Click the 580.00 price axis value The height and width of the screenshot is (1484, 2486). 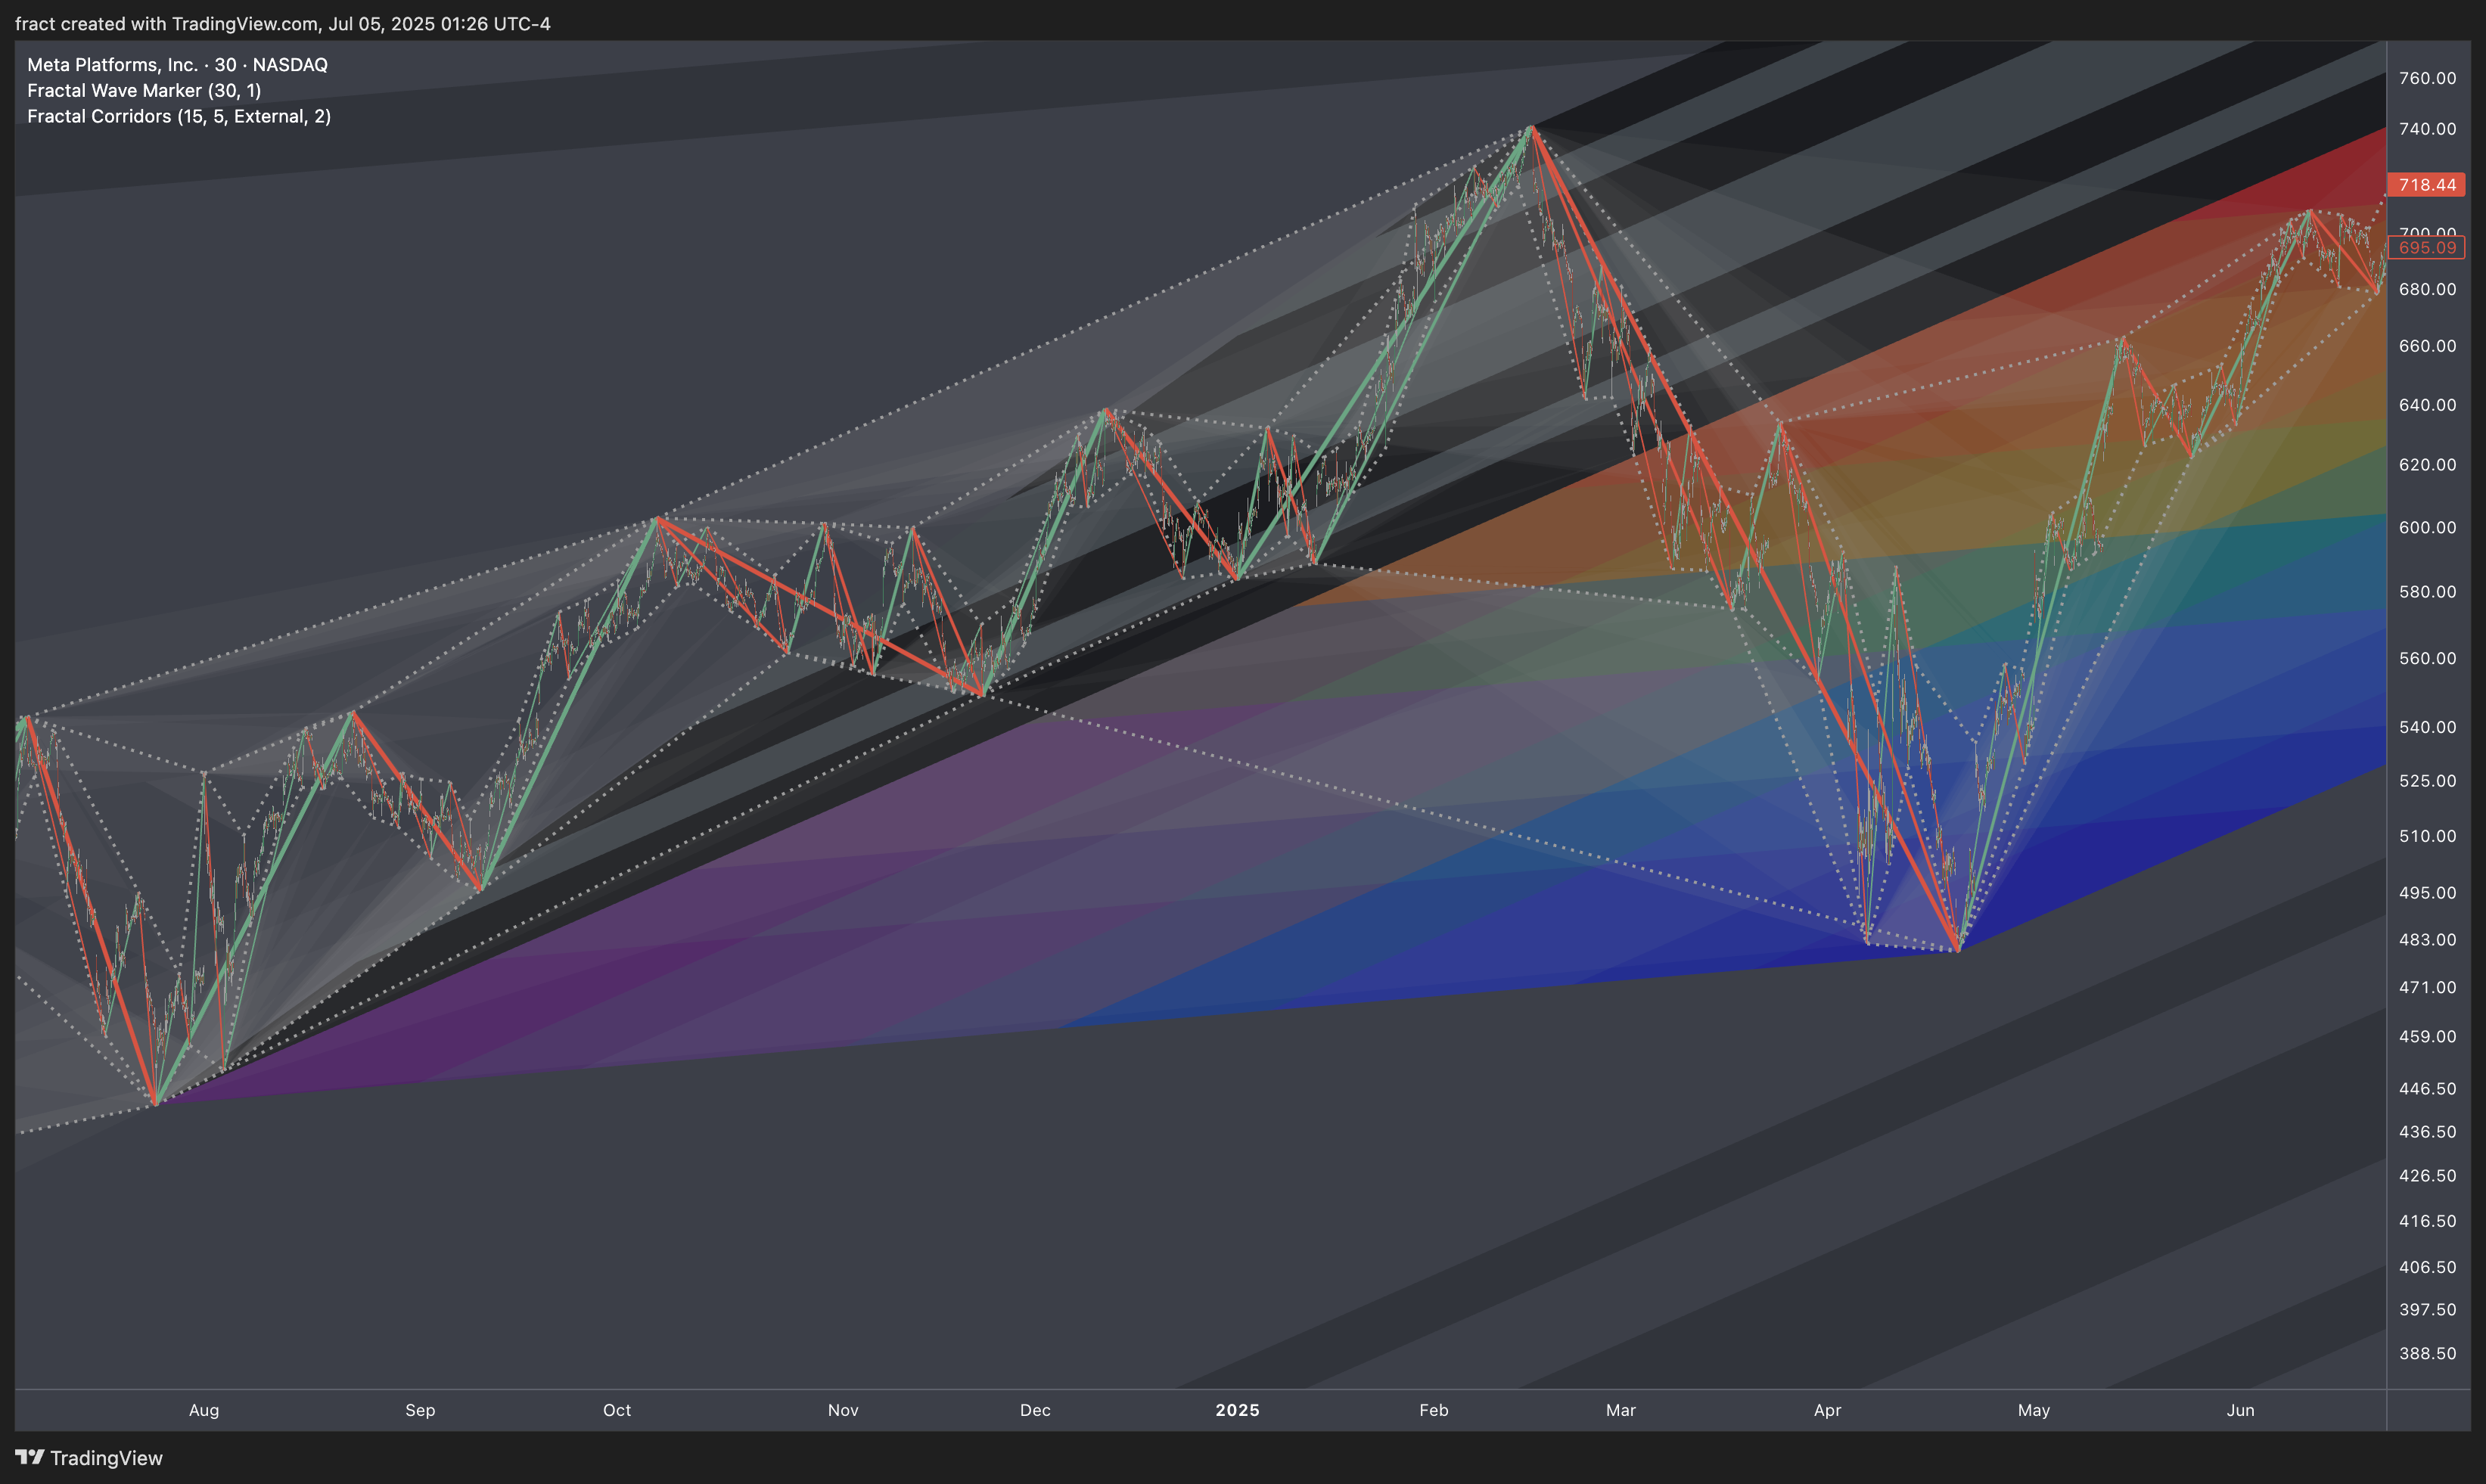[2427, 592]
